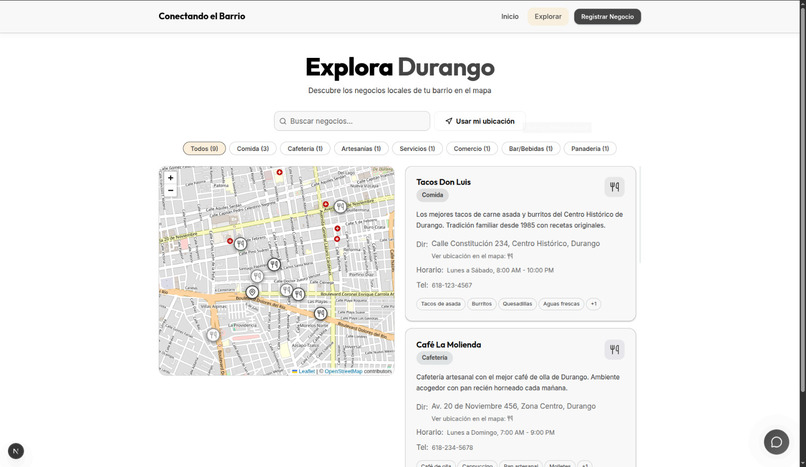Viewport: 806px width, 467px height.
Task: Click Café La Molienda fork-knife icon
Action: click(614, 350)
